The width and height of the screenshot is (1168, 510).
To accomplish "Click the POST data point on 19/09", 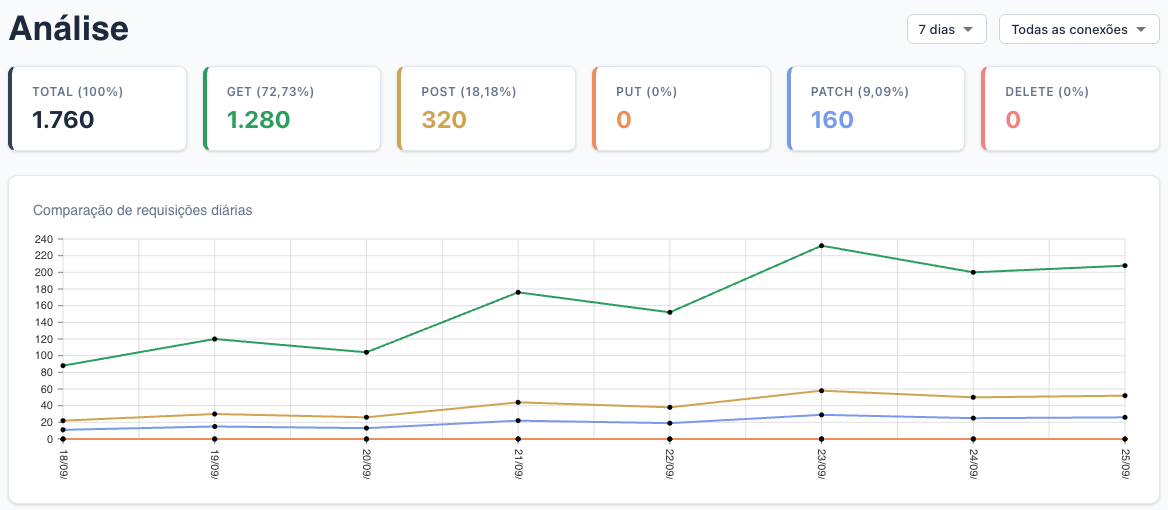I will (215, 414).
